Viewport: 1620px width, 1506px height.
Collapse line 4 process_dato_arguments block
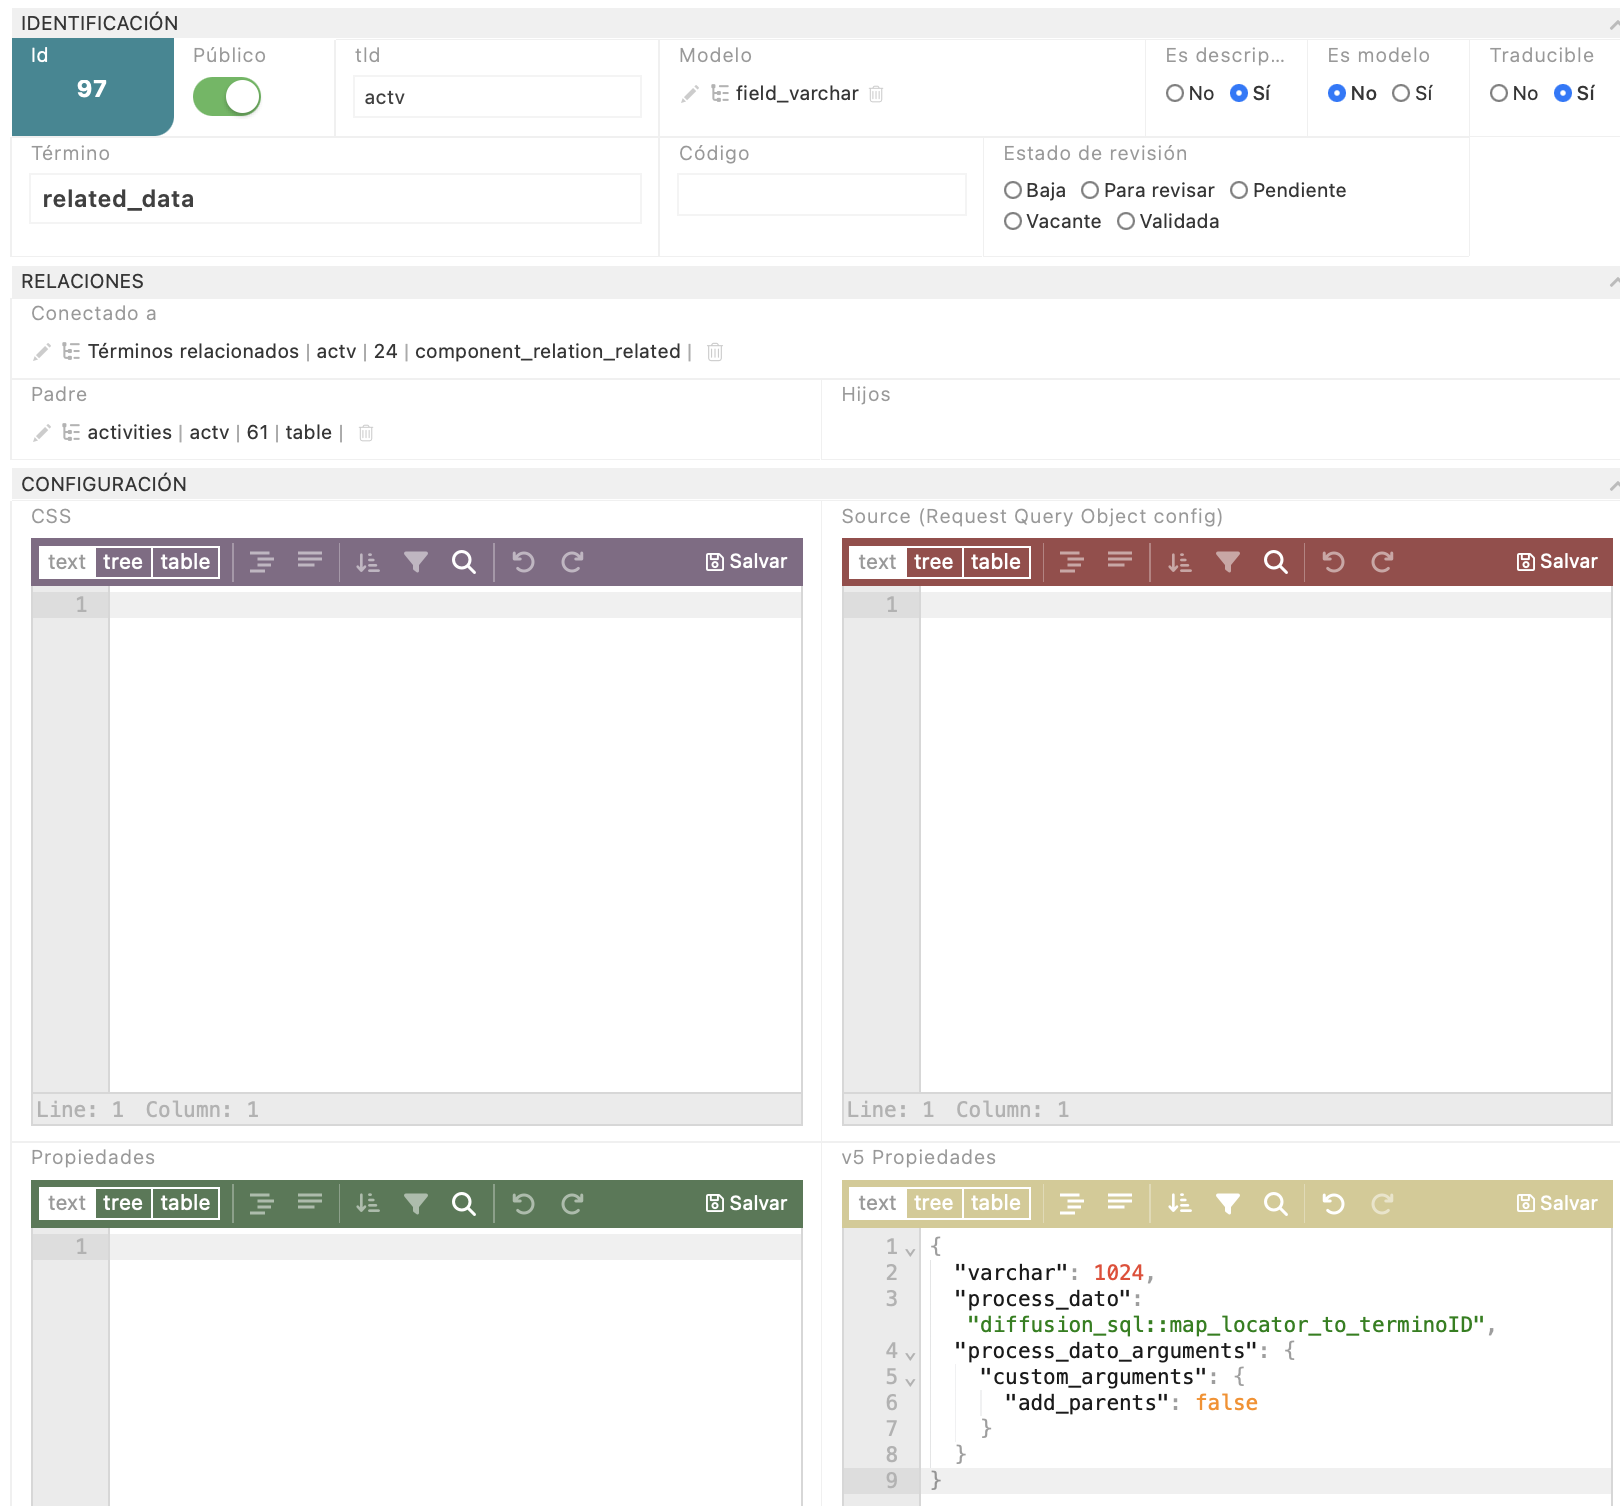pos(910,1355)
